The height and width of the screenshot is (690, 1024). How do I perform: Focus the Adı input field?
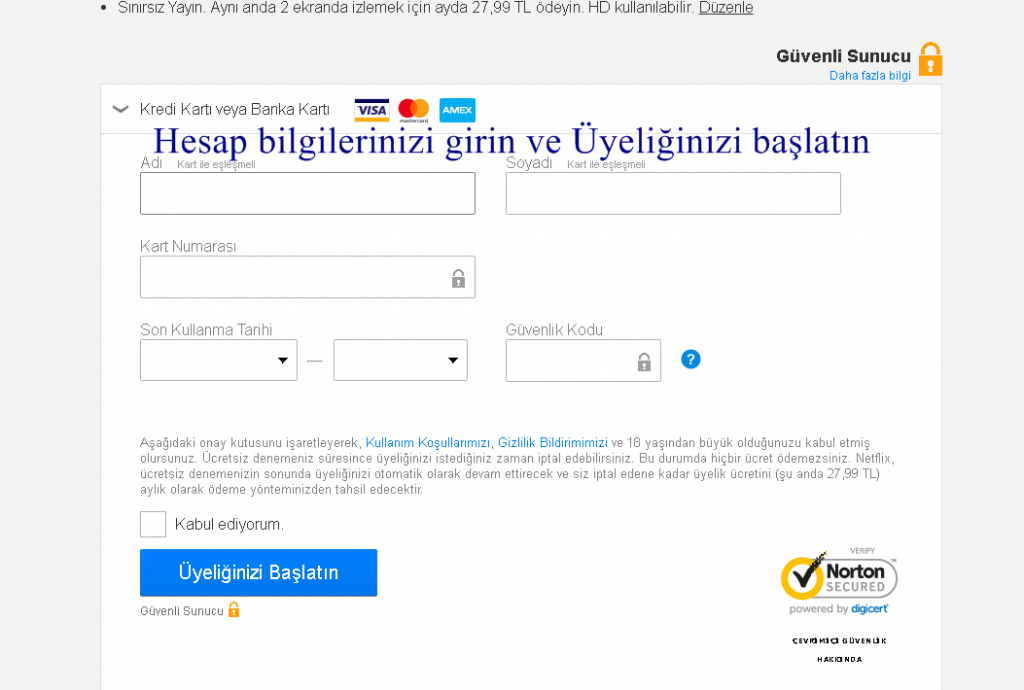coord(308,193)
